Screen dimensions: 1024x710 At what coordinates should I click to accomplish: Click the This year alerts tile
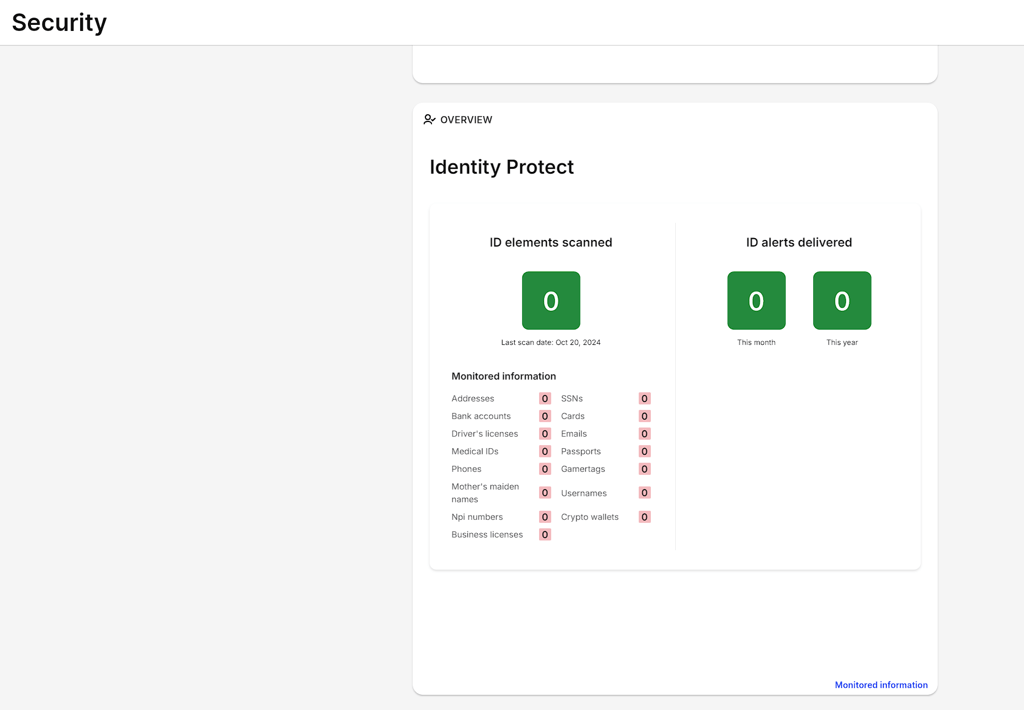point(842,300)
